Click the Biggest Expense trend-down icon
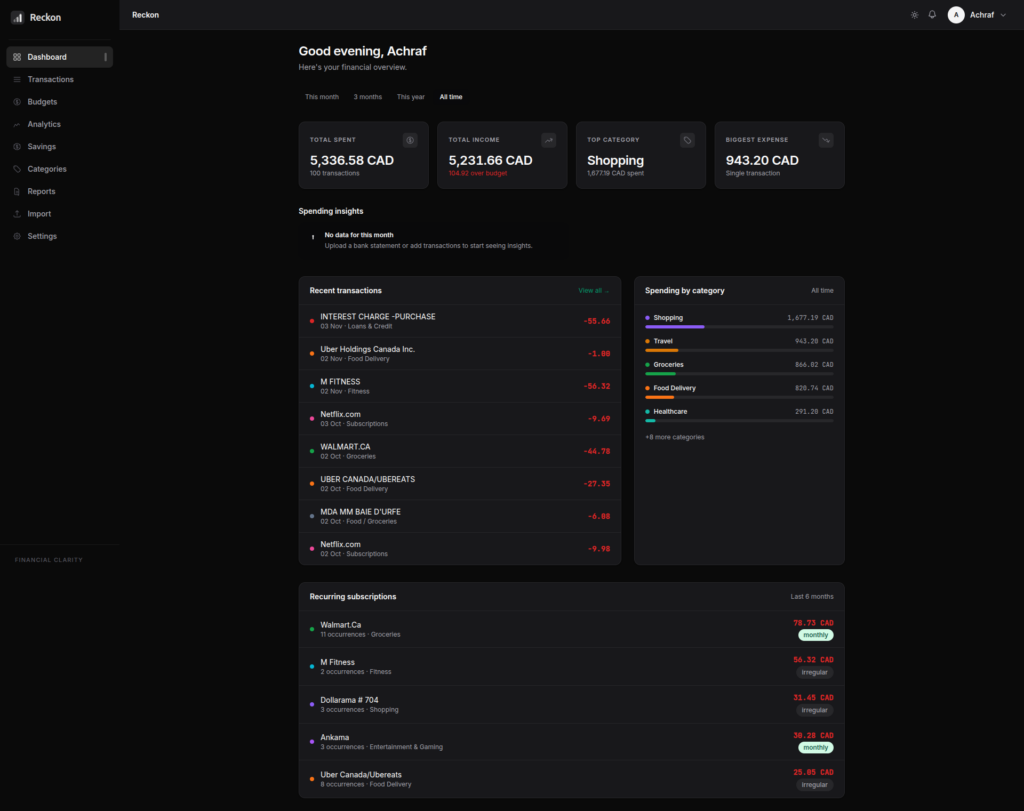Viewport: 1024px width, 811px height. (x=826, y=140)
